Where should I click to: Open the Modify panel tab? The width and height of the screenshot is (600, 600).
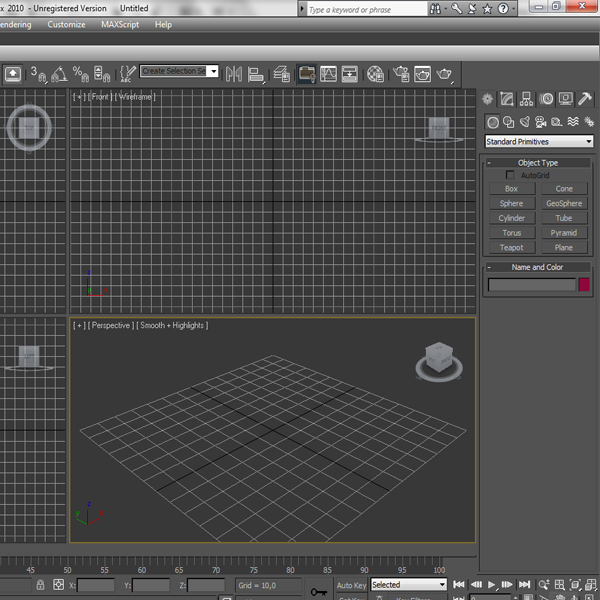[507, 99]
